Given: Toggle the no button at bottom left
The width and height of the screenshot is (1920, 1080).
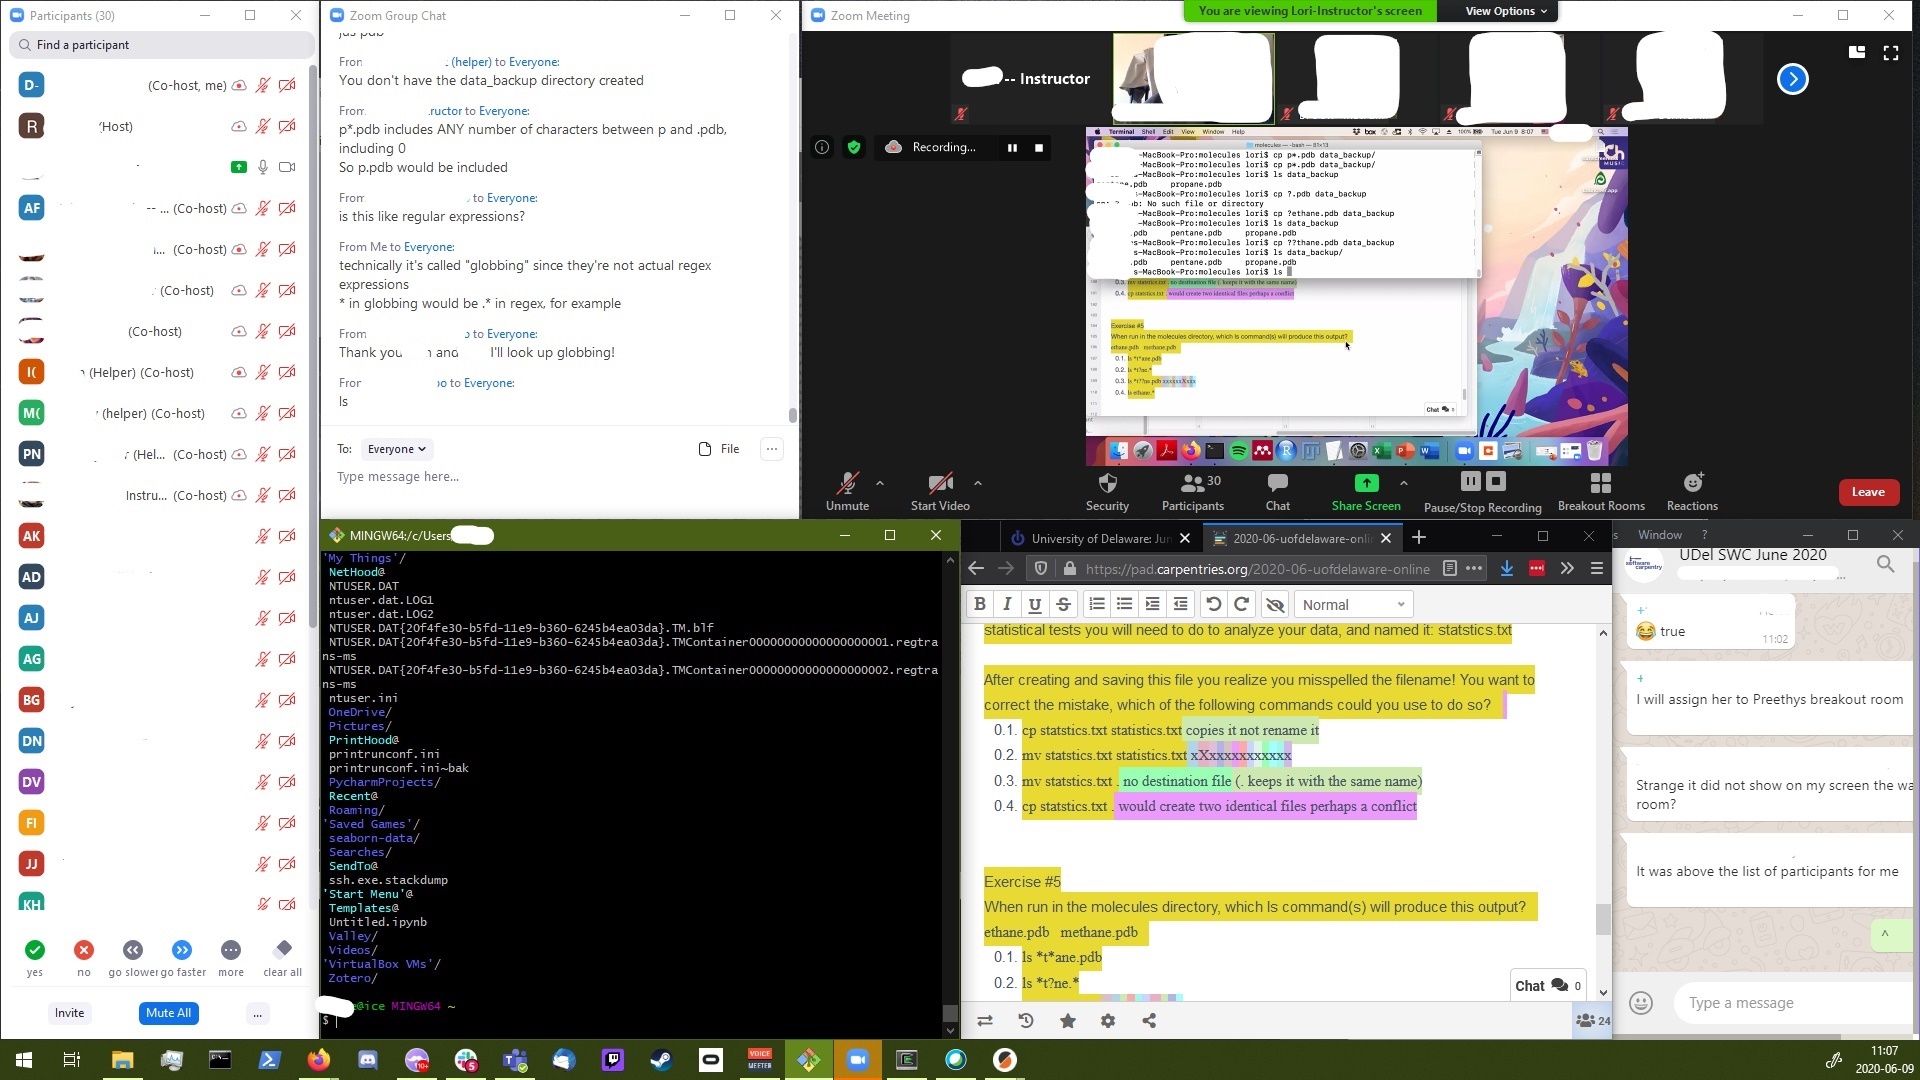Looking at the screenshot, I should click(x=83, y=949).
